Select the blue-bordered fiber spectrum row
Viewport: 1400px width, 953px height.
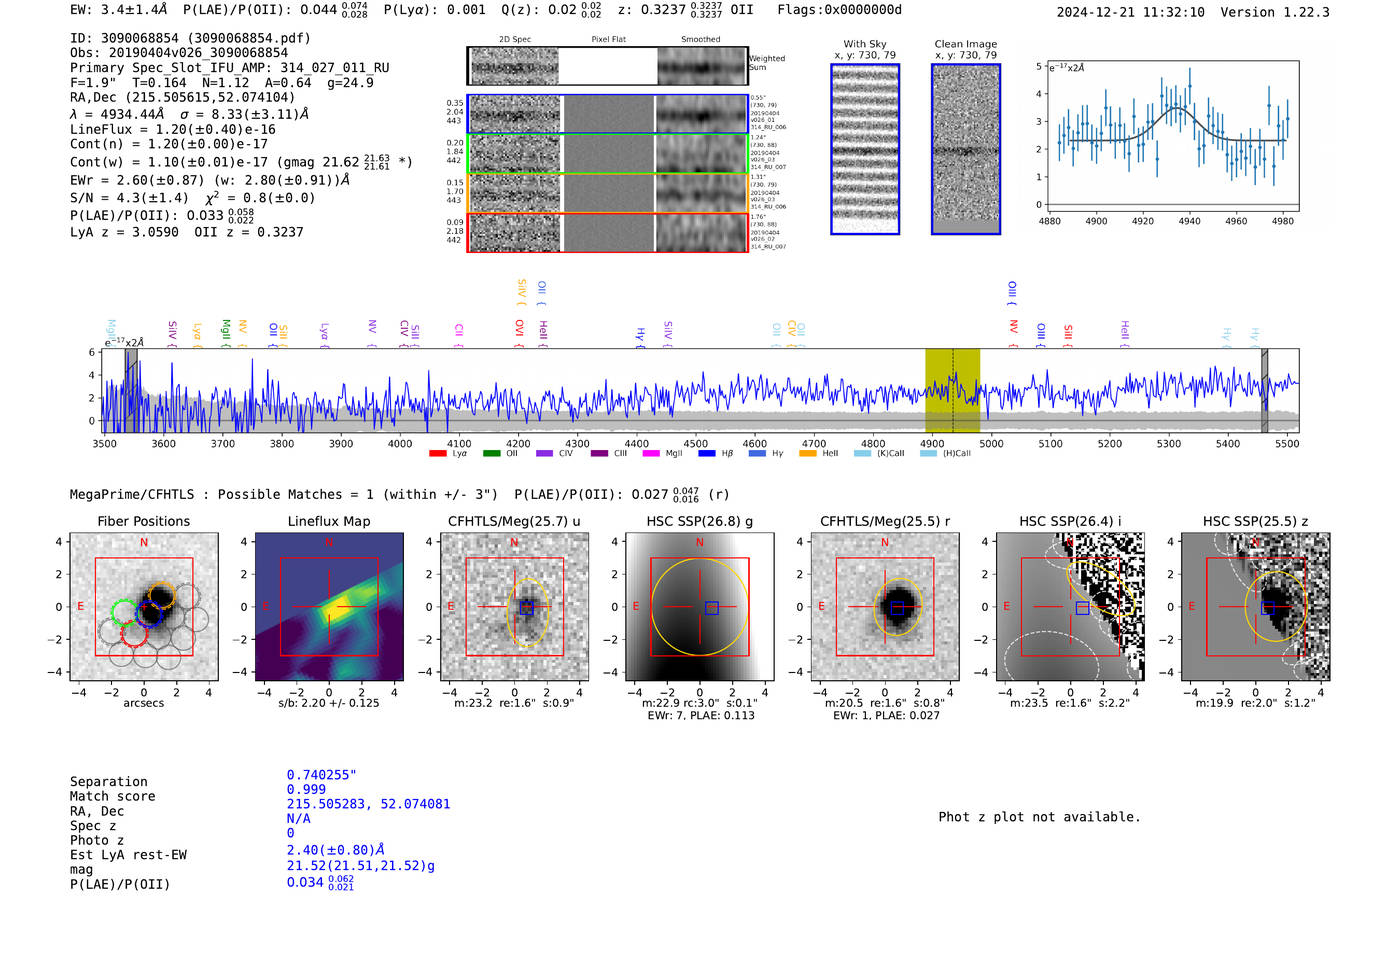(x=607, y=114)
